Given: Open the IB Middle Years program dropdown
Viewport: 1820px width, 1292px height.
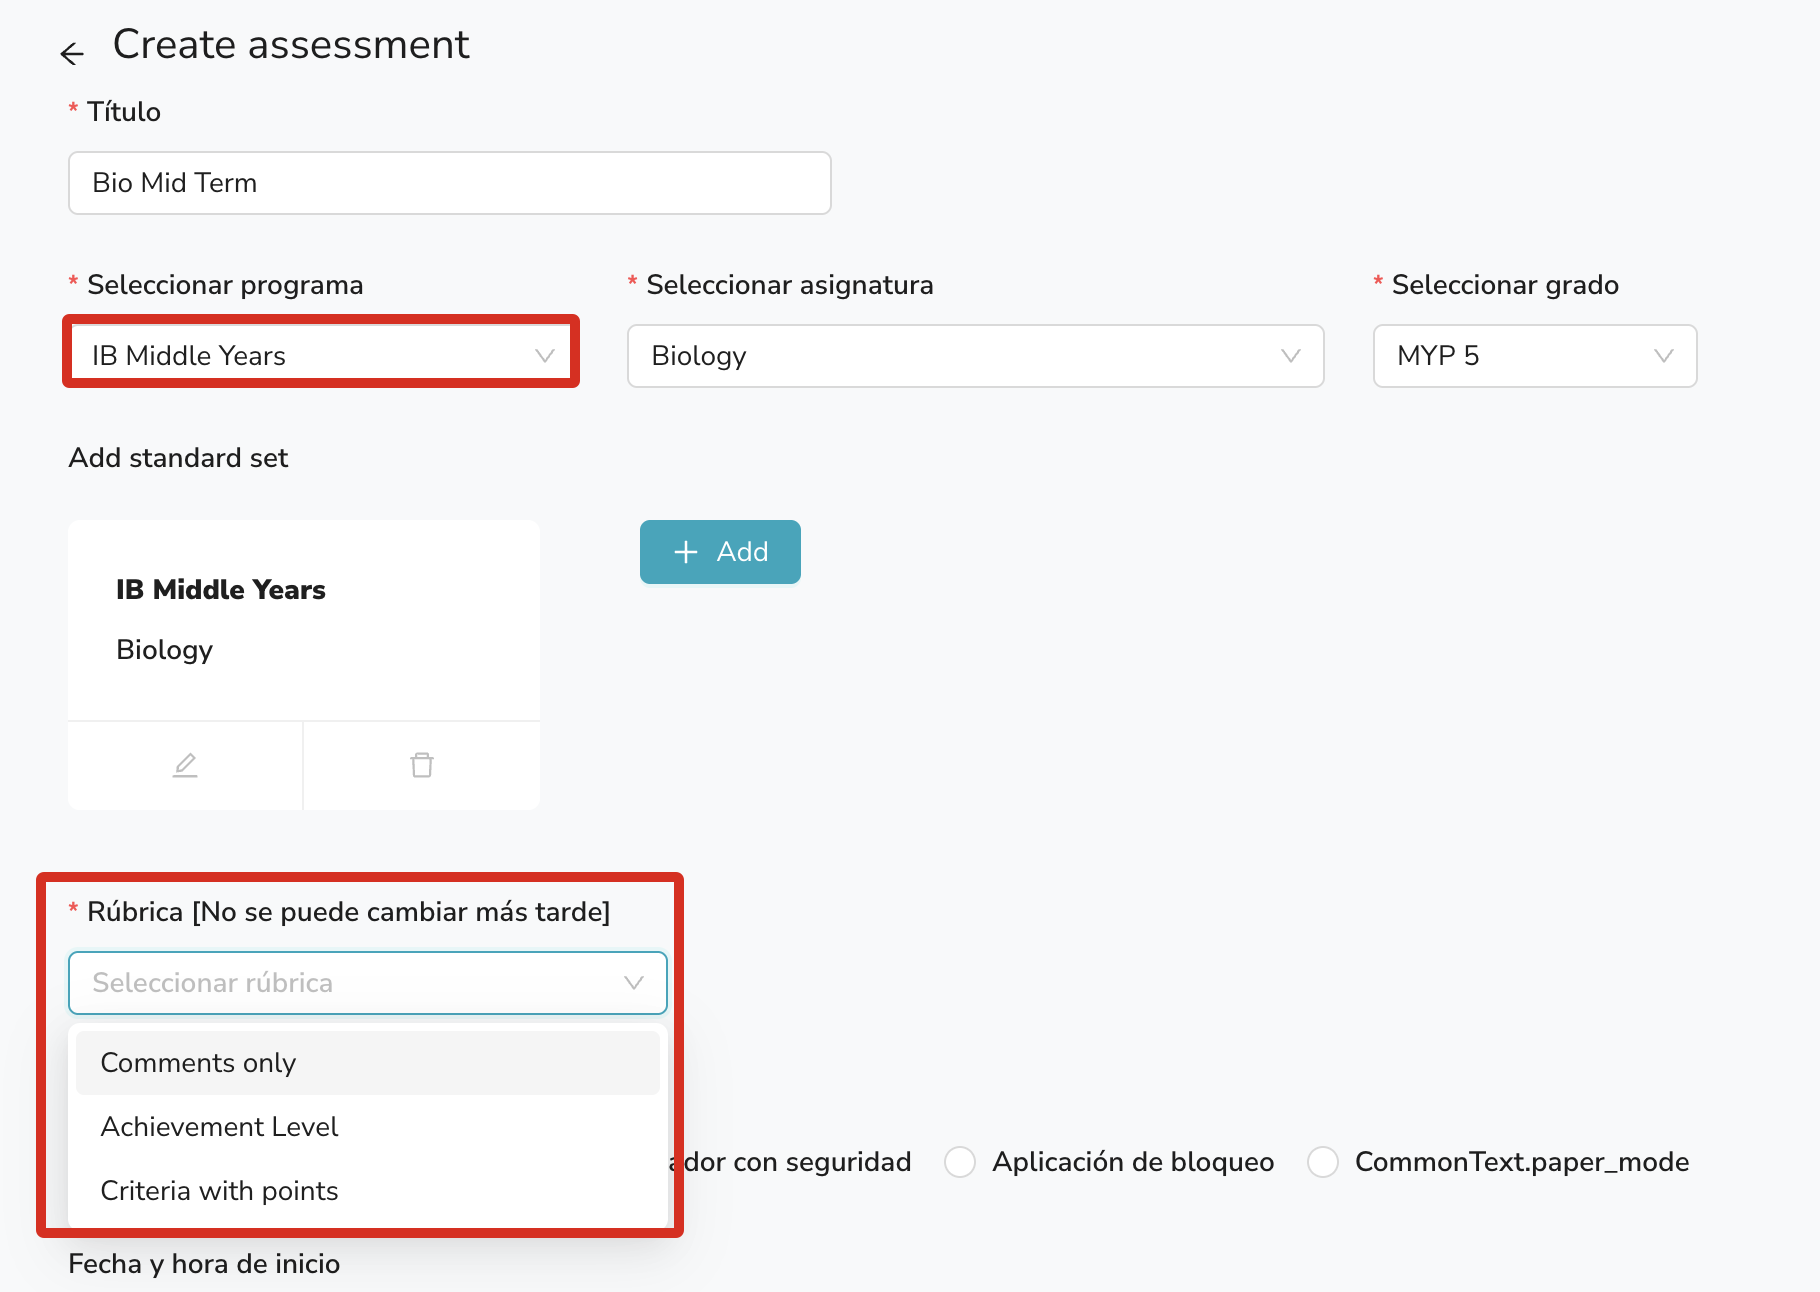Looking at the screenshot, I should coord(310,356).
